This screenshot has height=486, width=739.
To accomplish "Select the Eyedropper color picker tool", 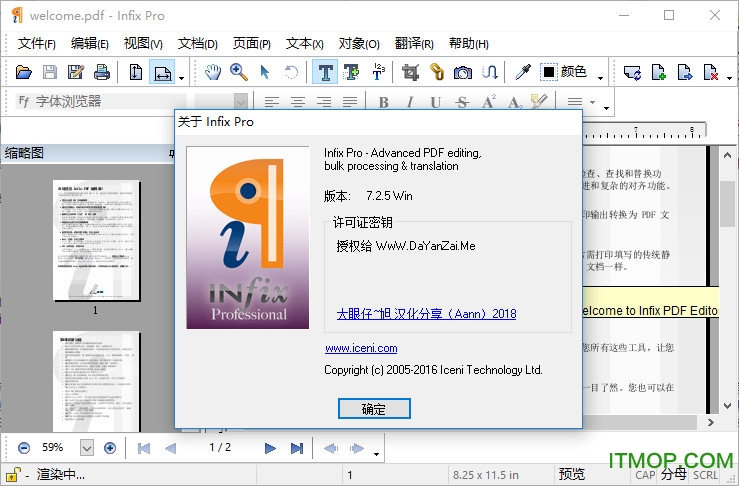I will click(x=523, y=72).
